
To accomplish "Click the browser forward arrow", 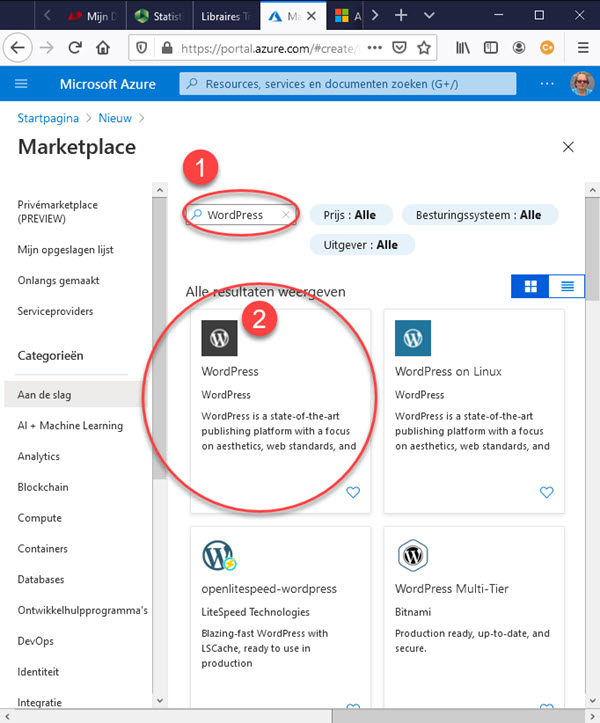I will [x=47, y=47].
